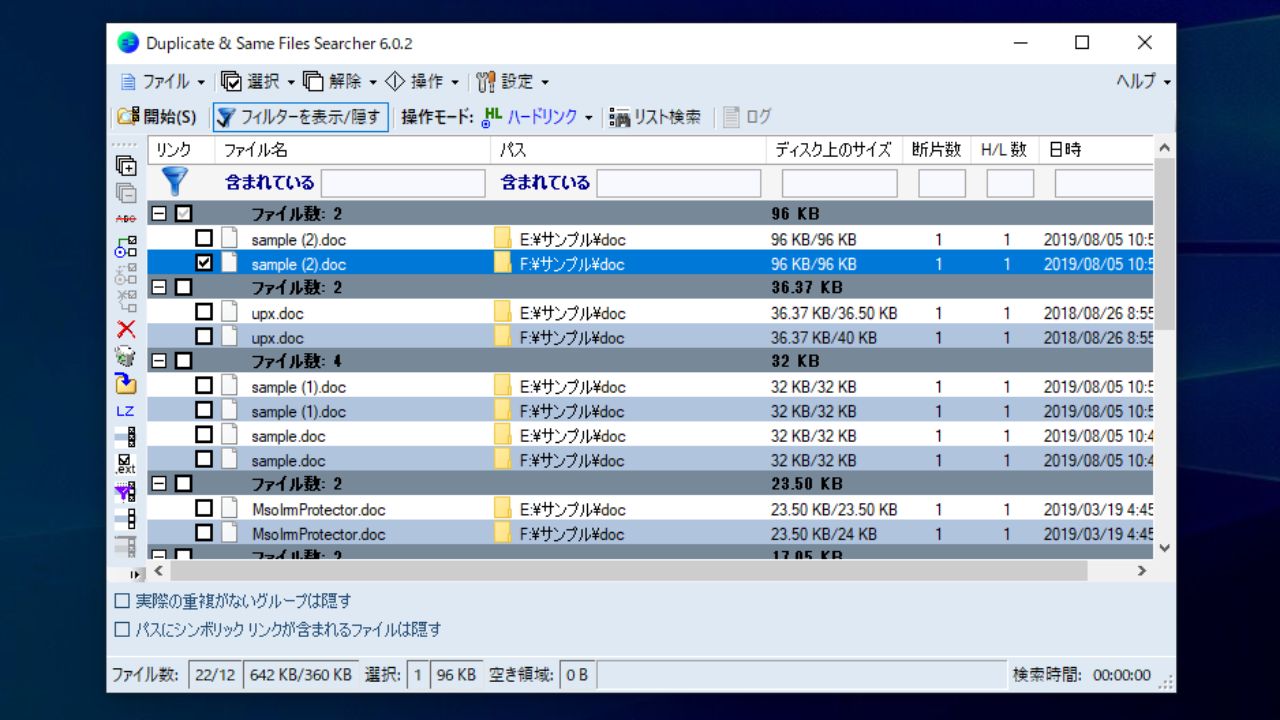Open the 選択 menu

(x=259, y=81)
